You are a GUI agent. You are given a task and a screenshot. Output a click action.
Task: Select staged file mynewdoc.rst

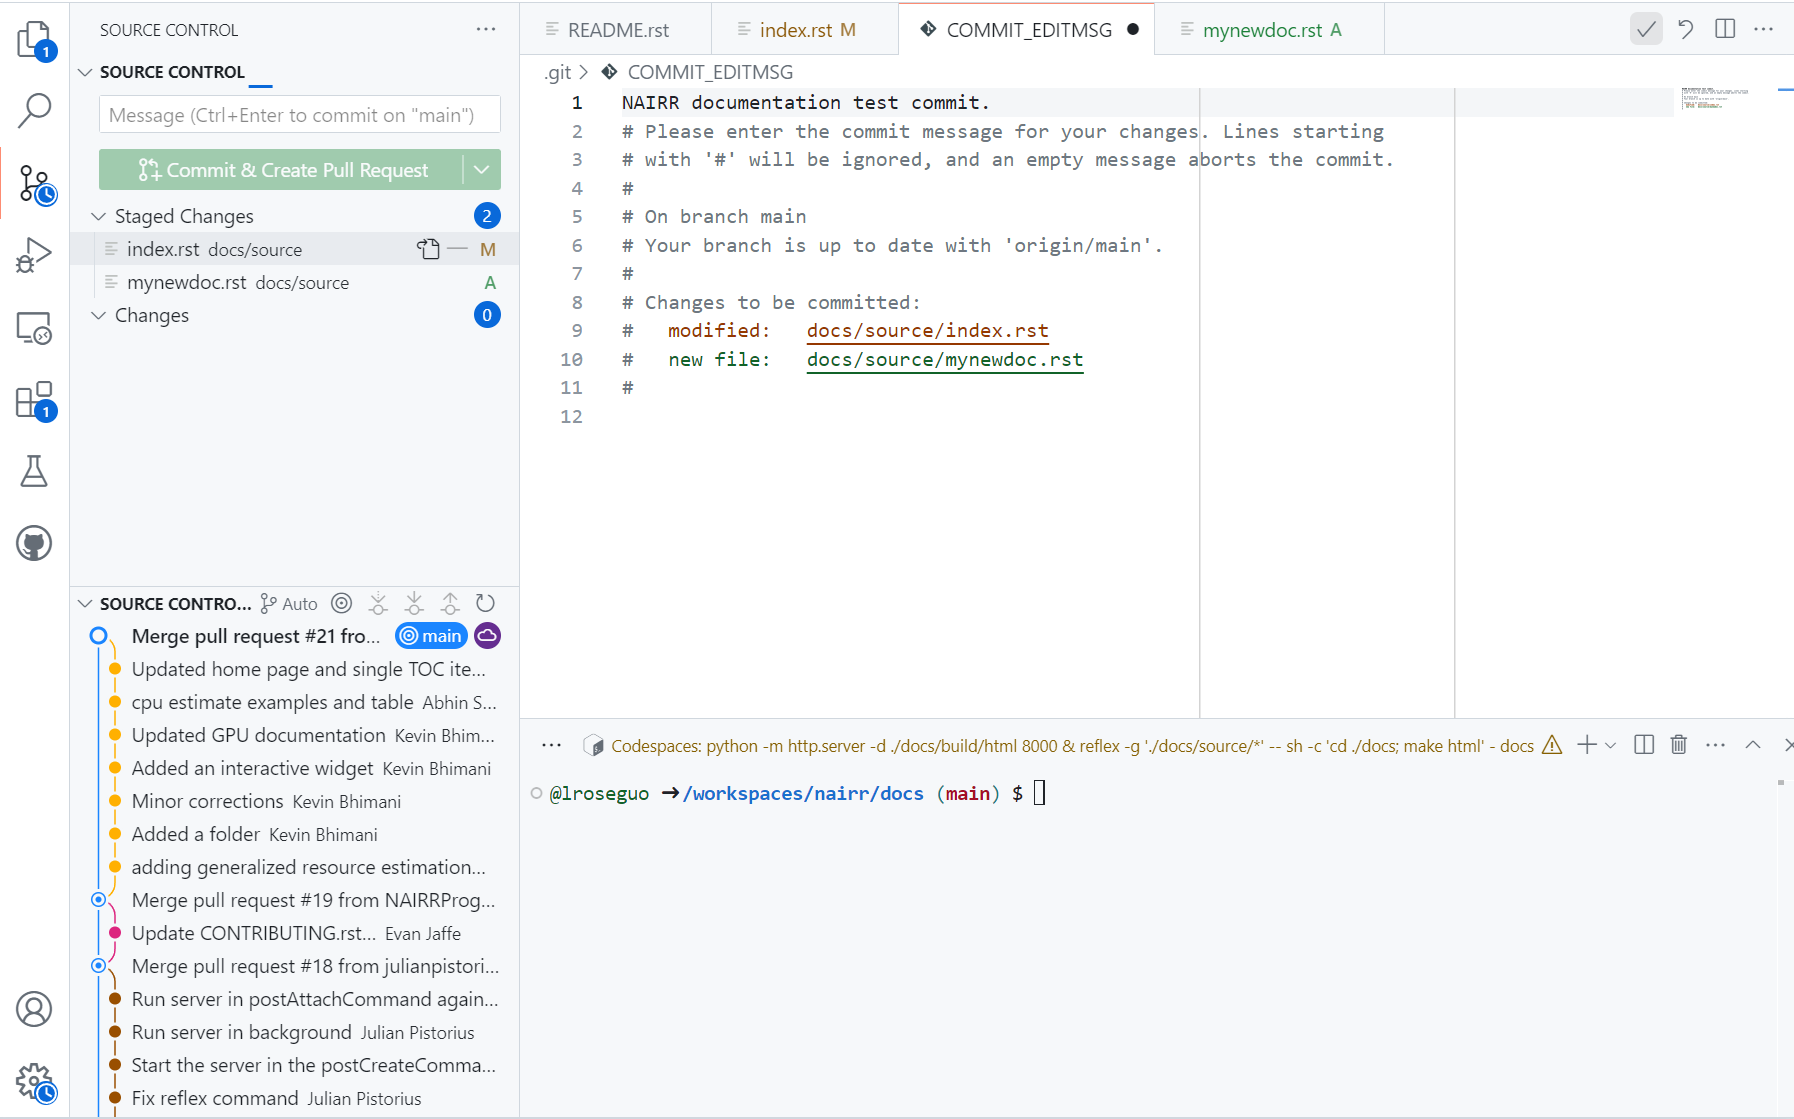coord(294,283)
